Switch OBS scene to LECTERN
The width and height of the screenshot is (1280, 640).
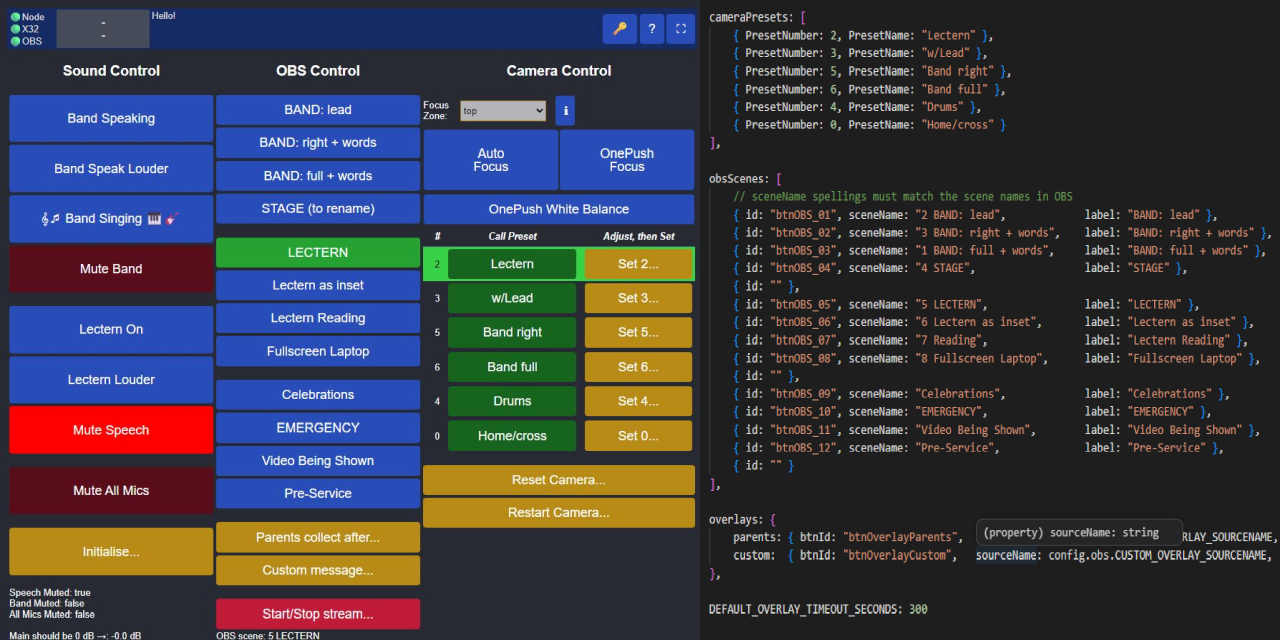click(318, 253)
